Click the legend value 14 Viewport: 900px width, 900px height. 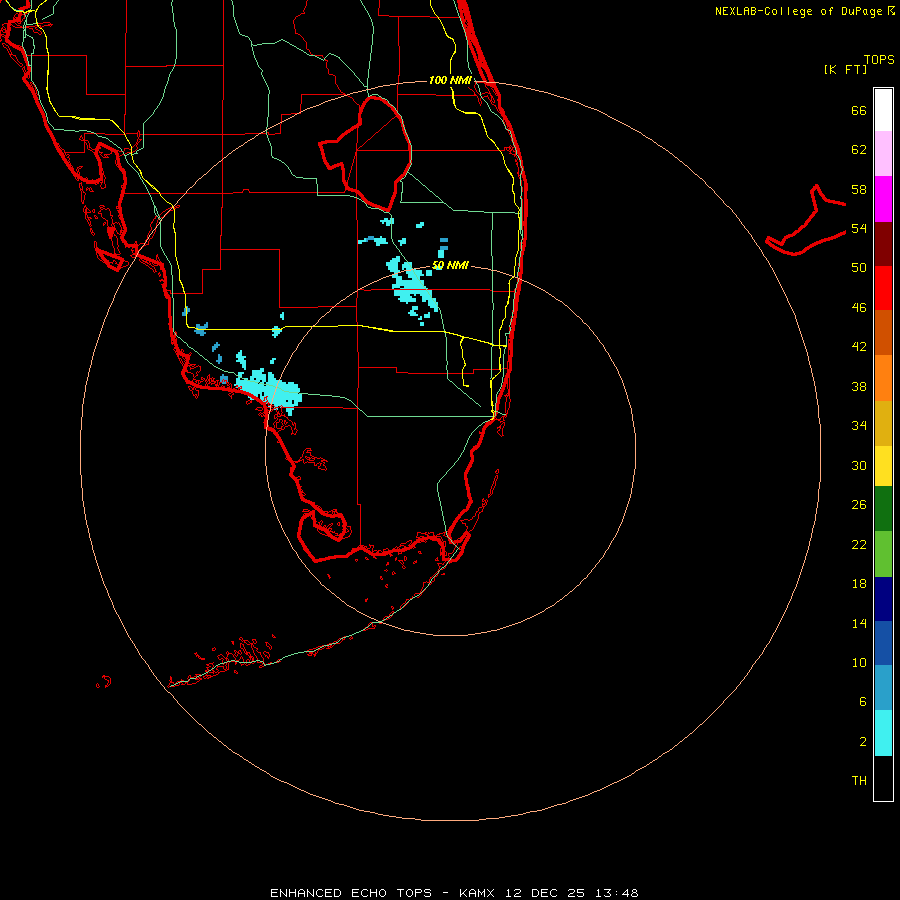(x=859, y=623)
